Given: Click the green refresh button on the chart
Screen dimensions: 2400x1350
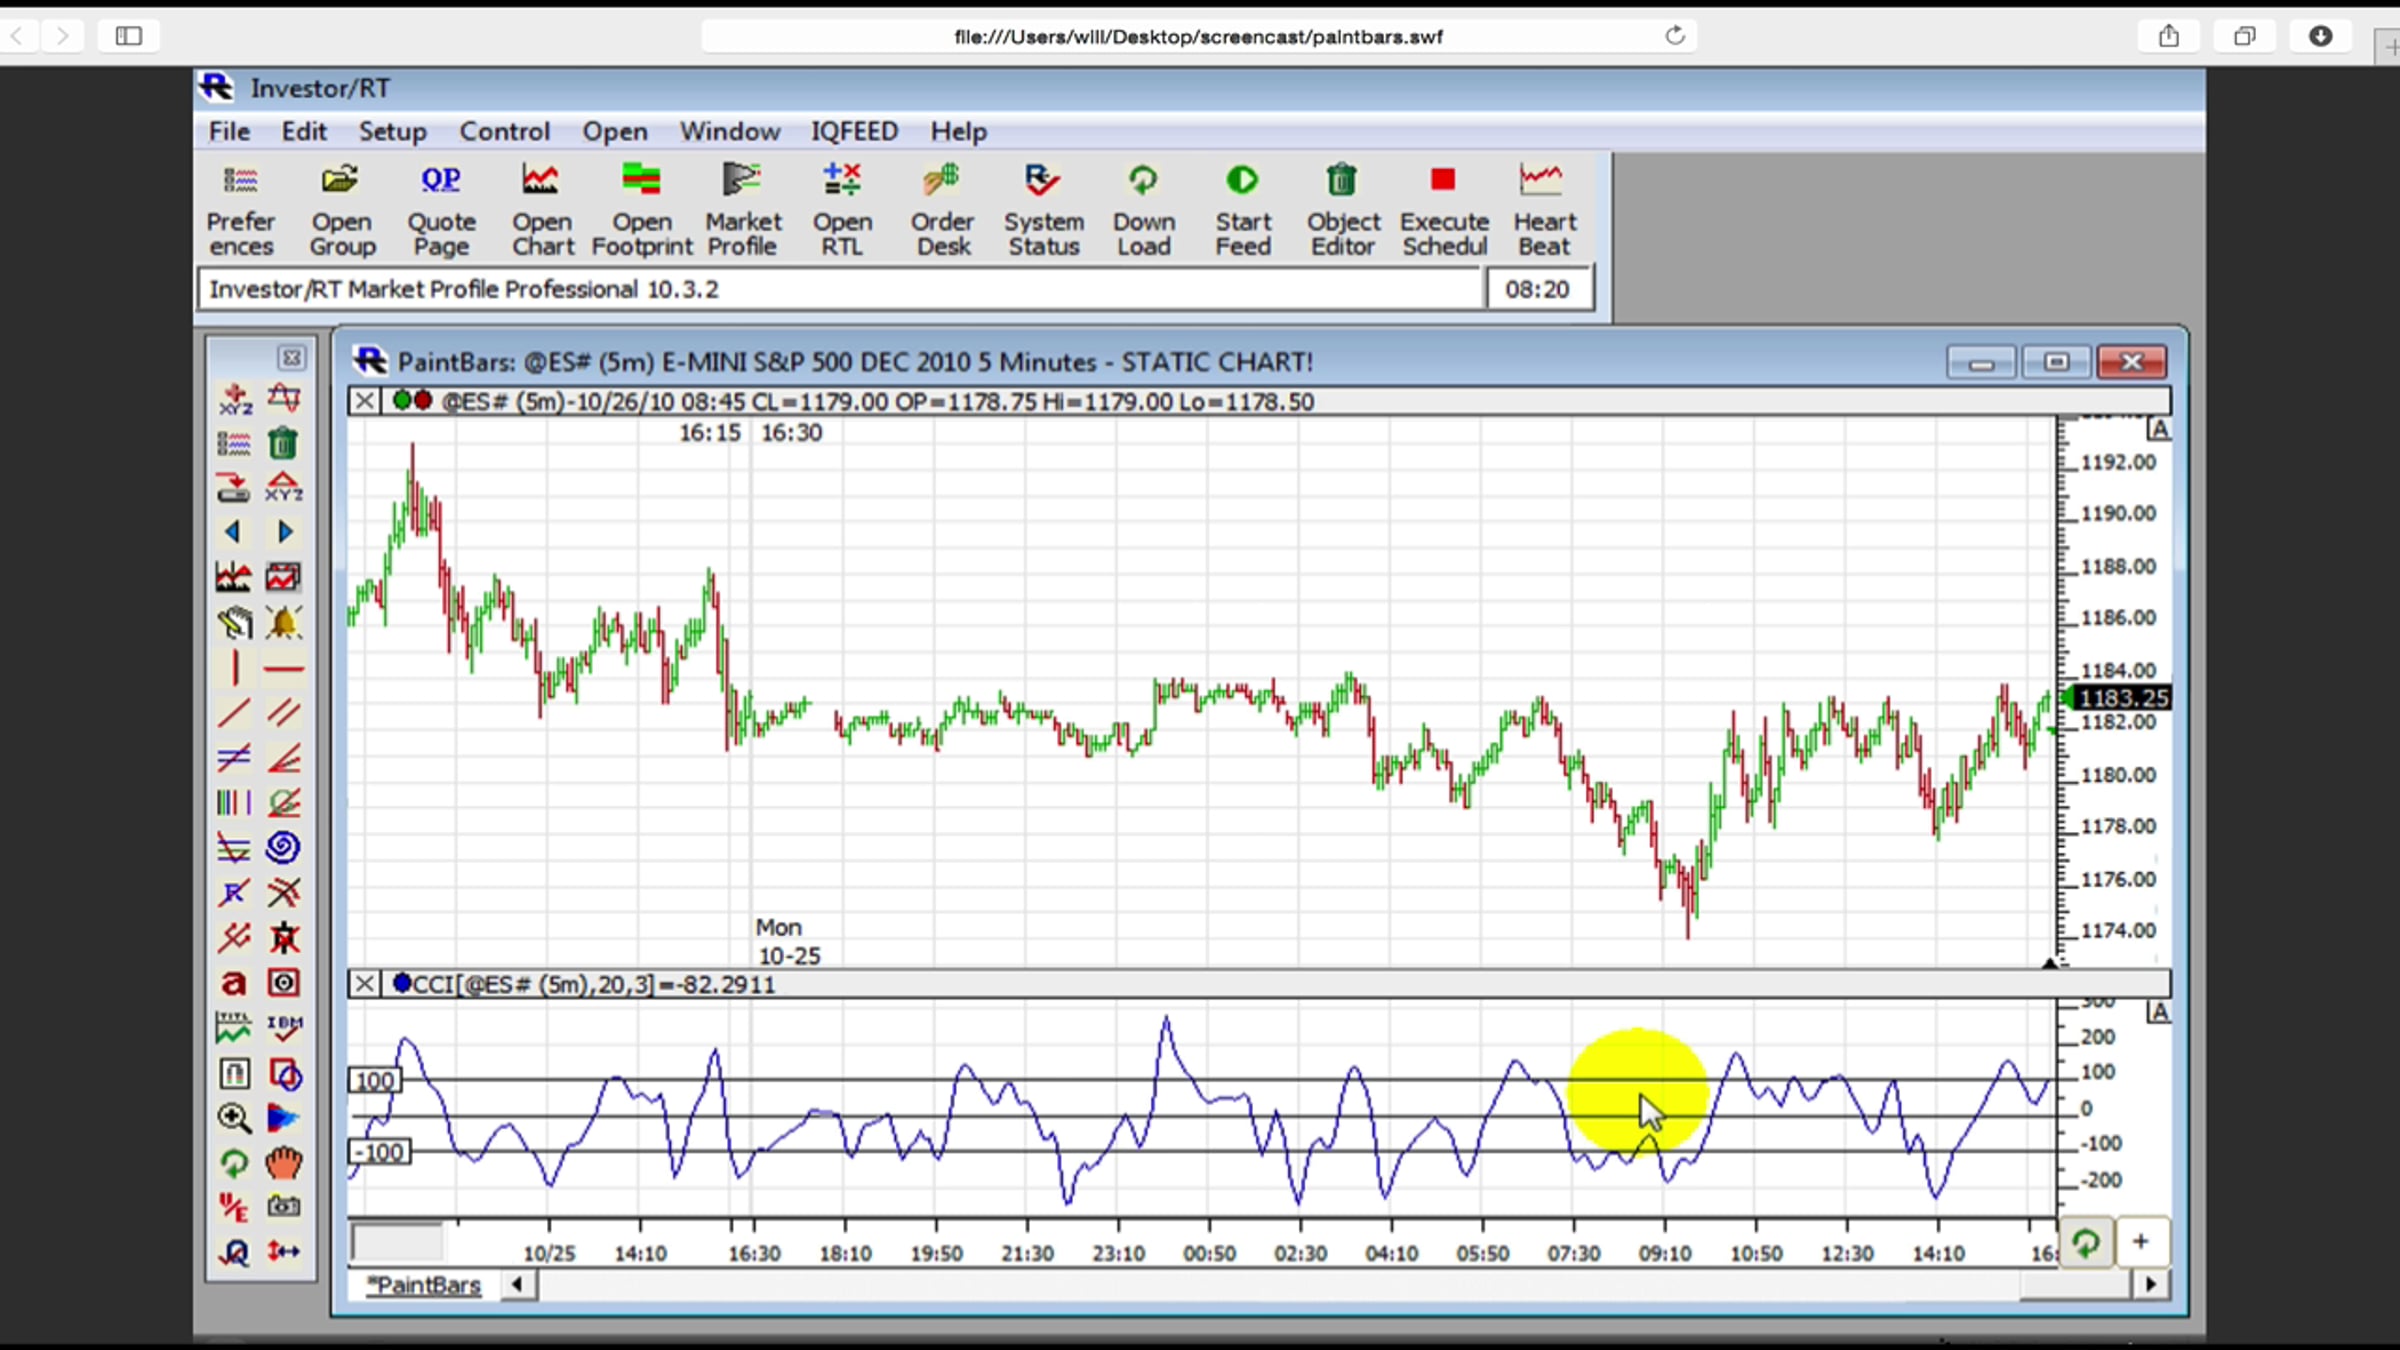Looking at the screenshot, I should 2086,1243.
